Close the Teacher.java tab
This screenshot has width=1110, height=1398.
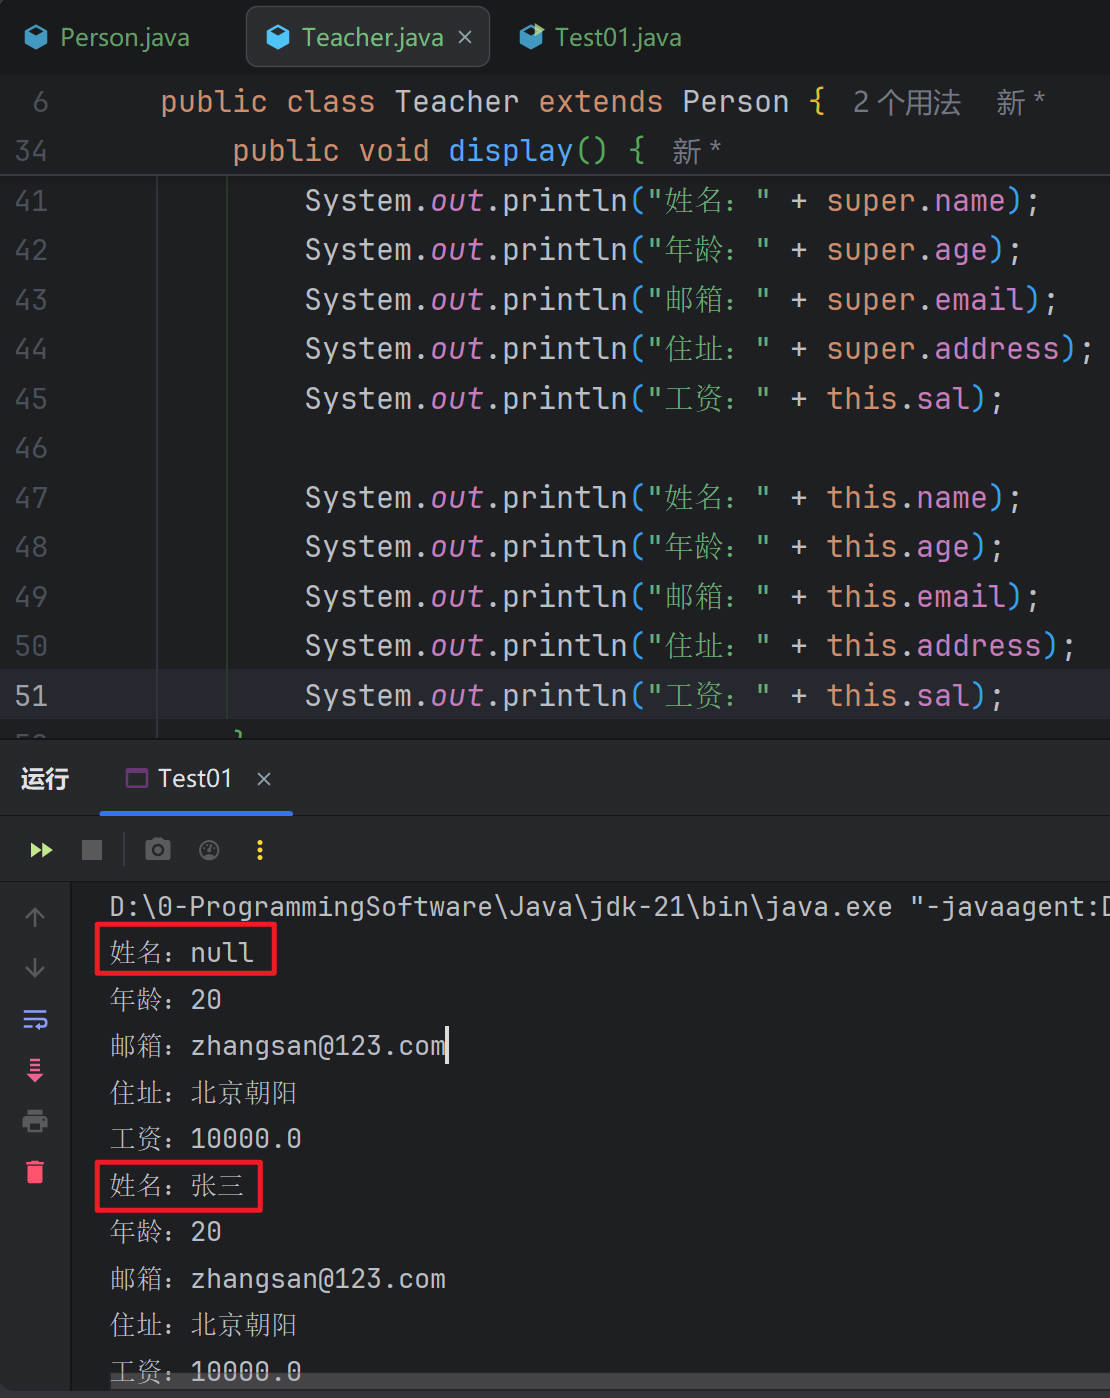pos(465,37)
